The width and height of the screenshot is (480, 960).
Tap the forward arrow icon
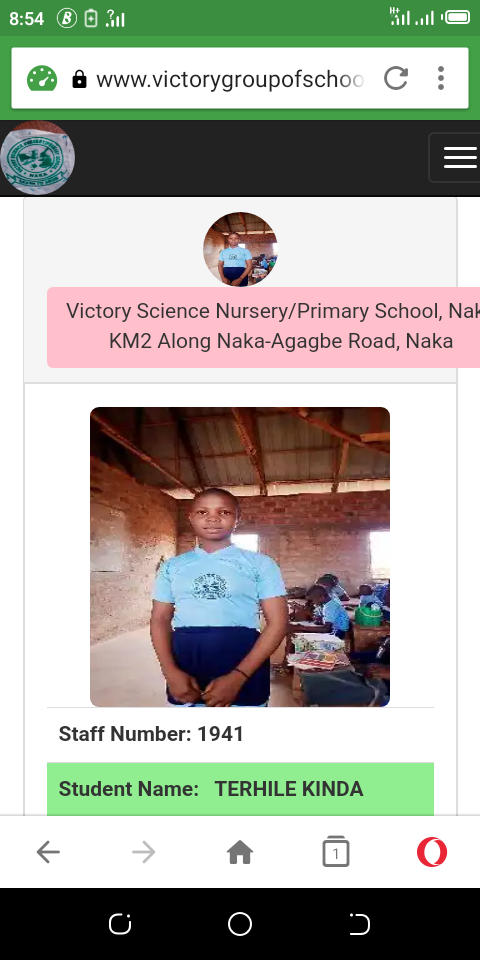point(144,852)
